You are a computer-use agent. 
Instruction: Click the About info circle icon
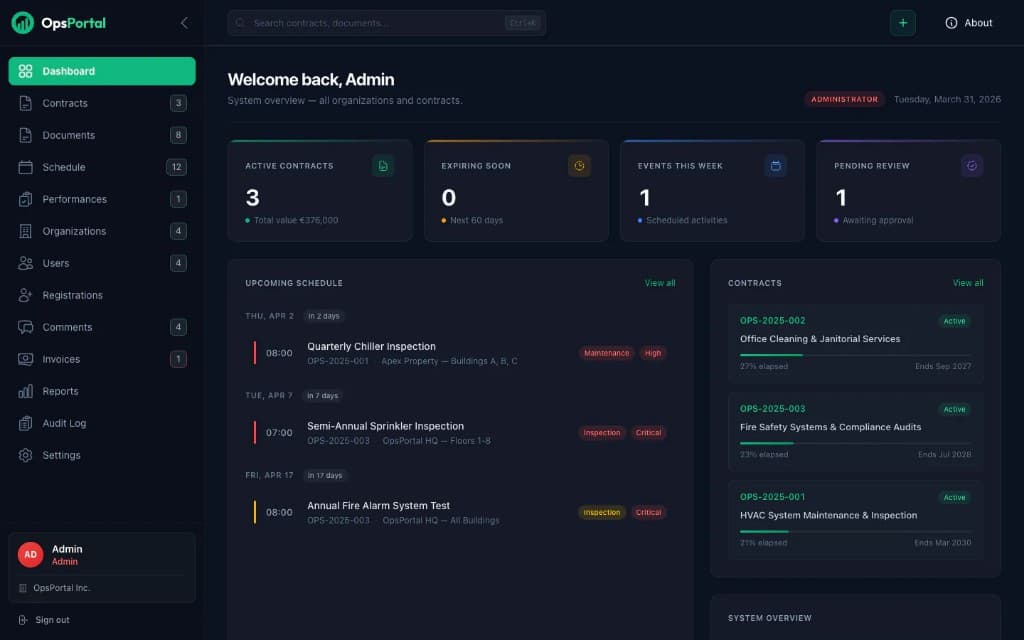(951, 23)
